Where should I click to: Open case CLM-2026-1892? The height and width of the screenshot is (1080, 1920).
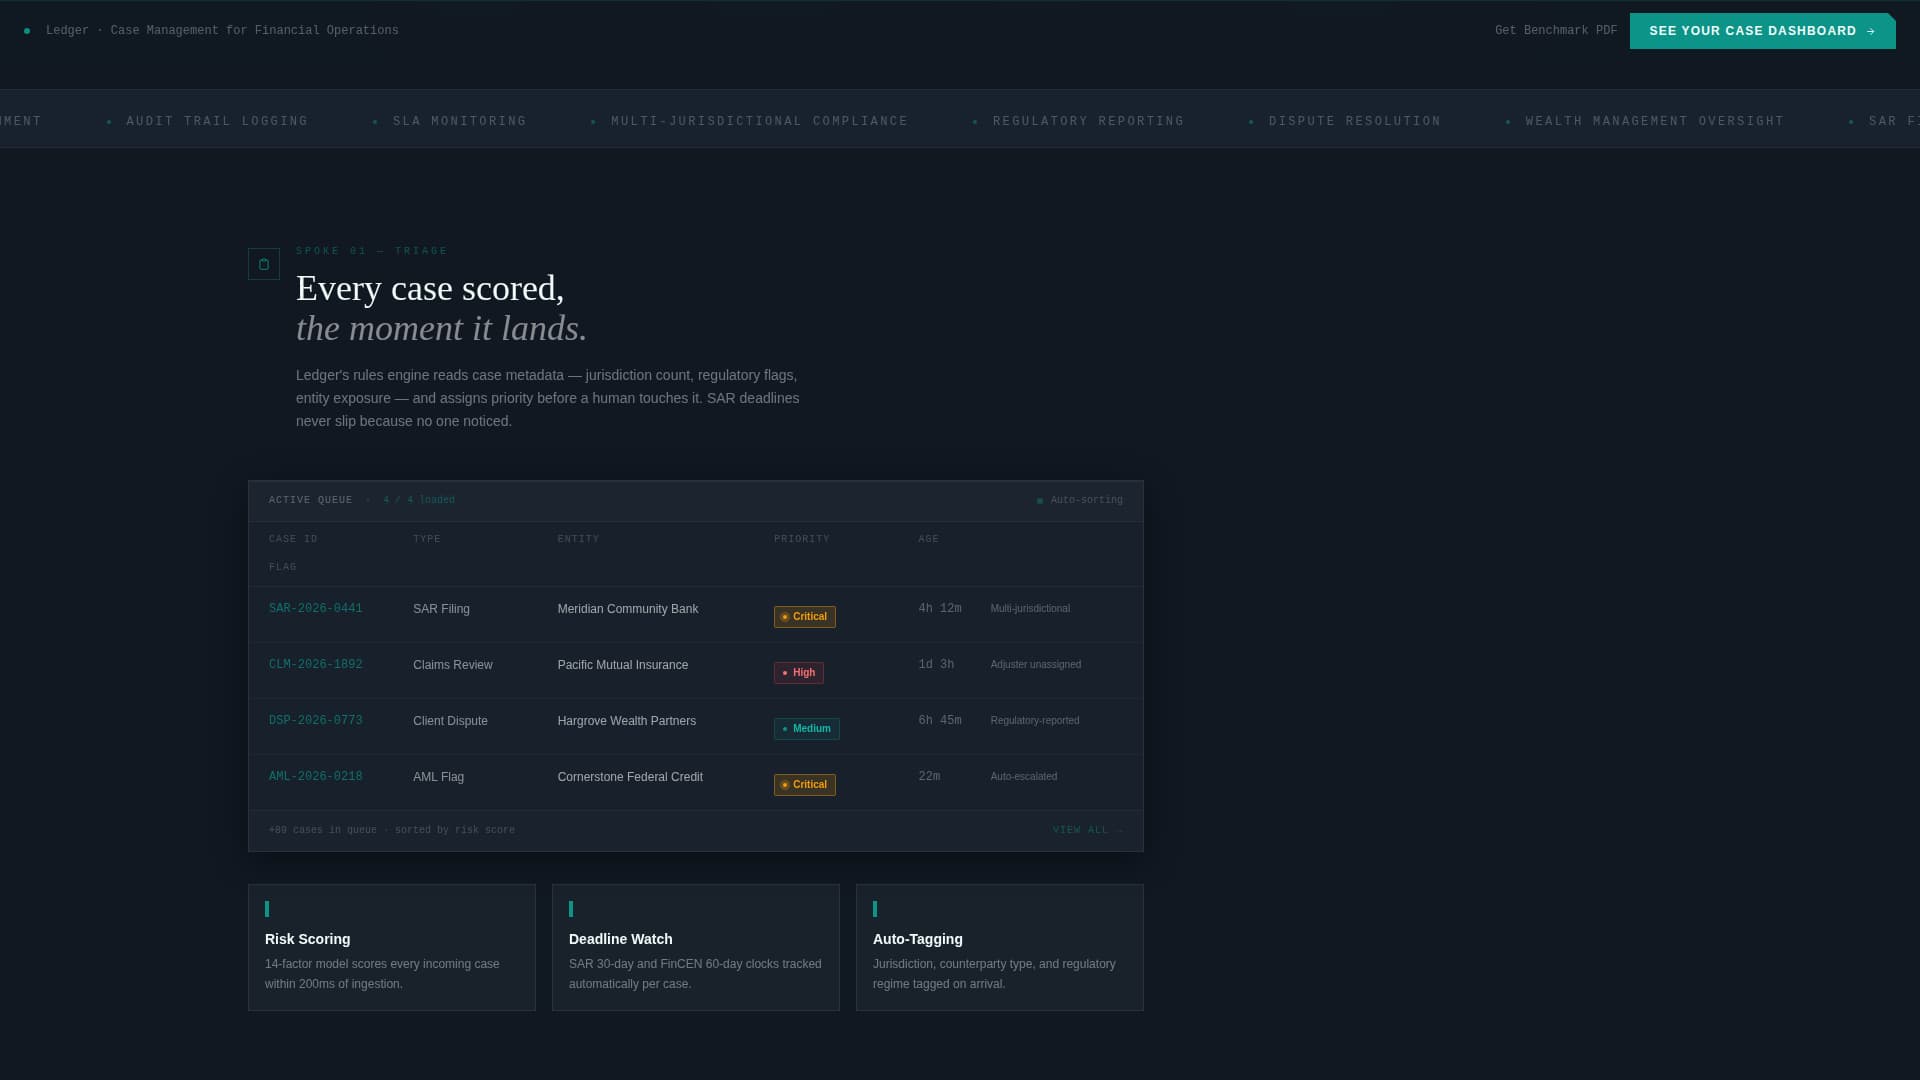click(316, 665)
